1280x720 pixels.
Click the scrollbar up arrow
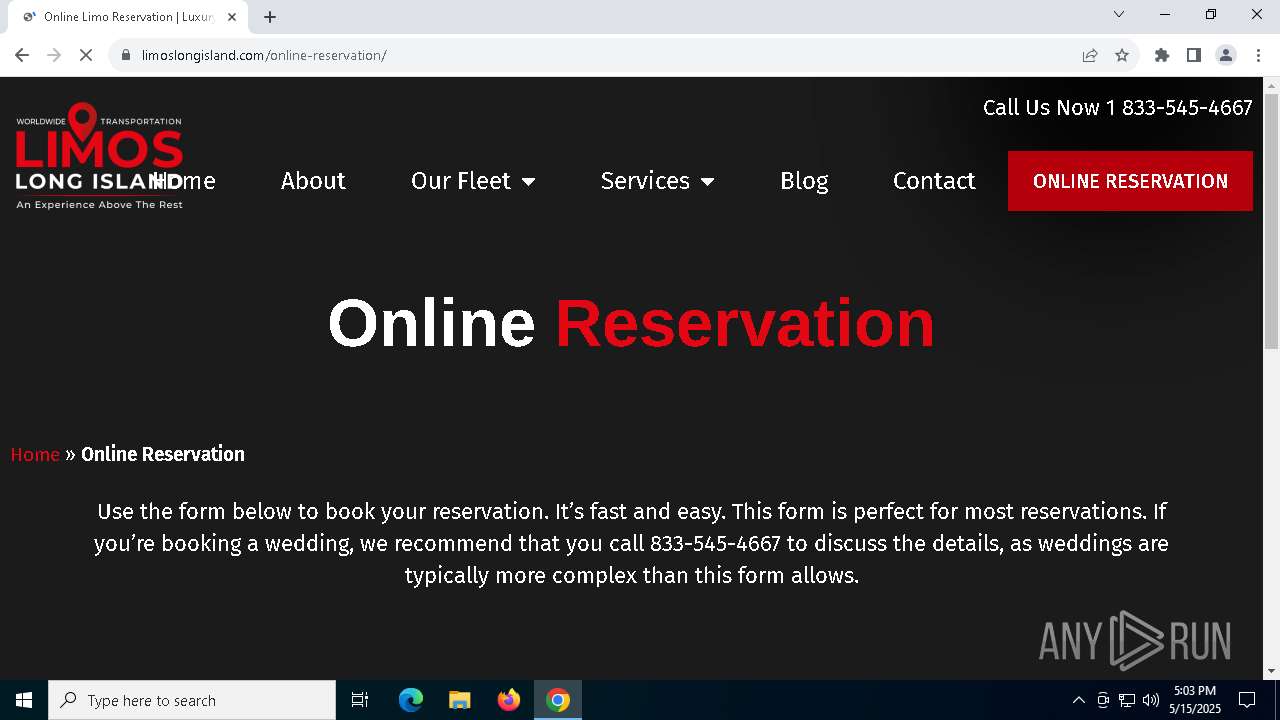(x=1271, y=85)
